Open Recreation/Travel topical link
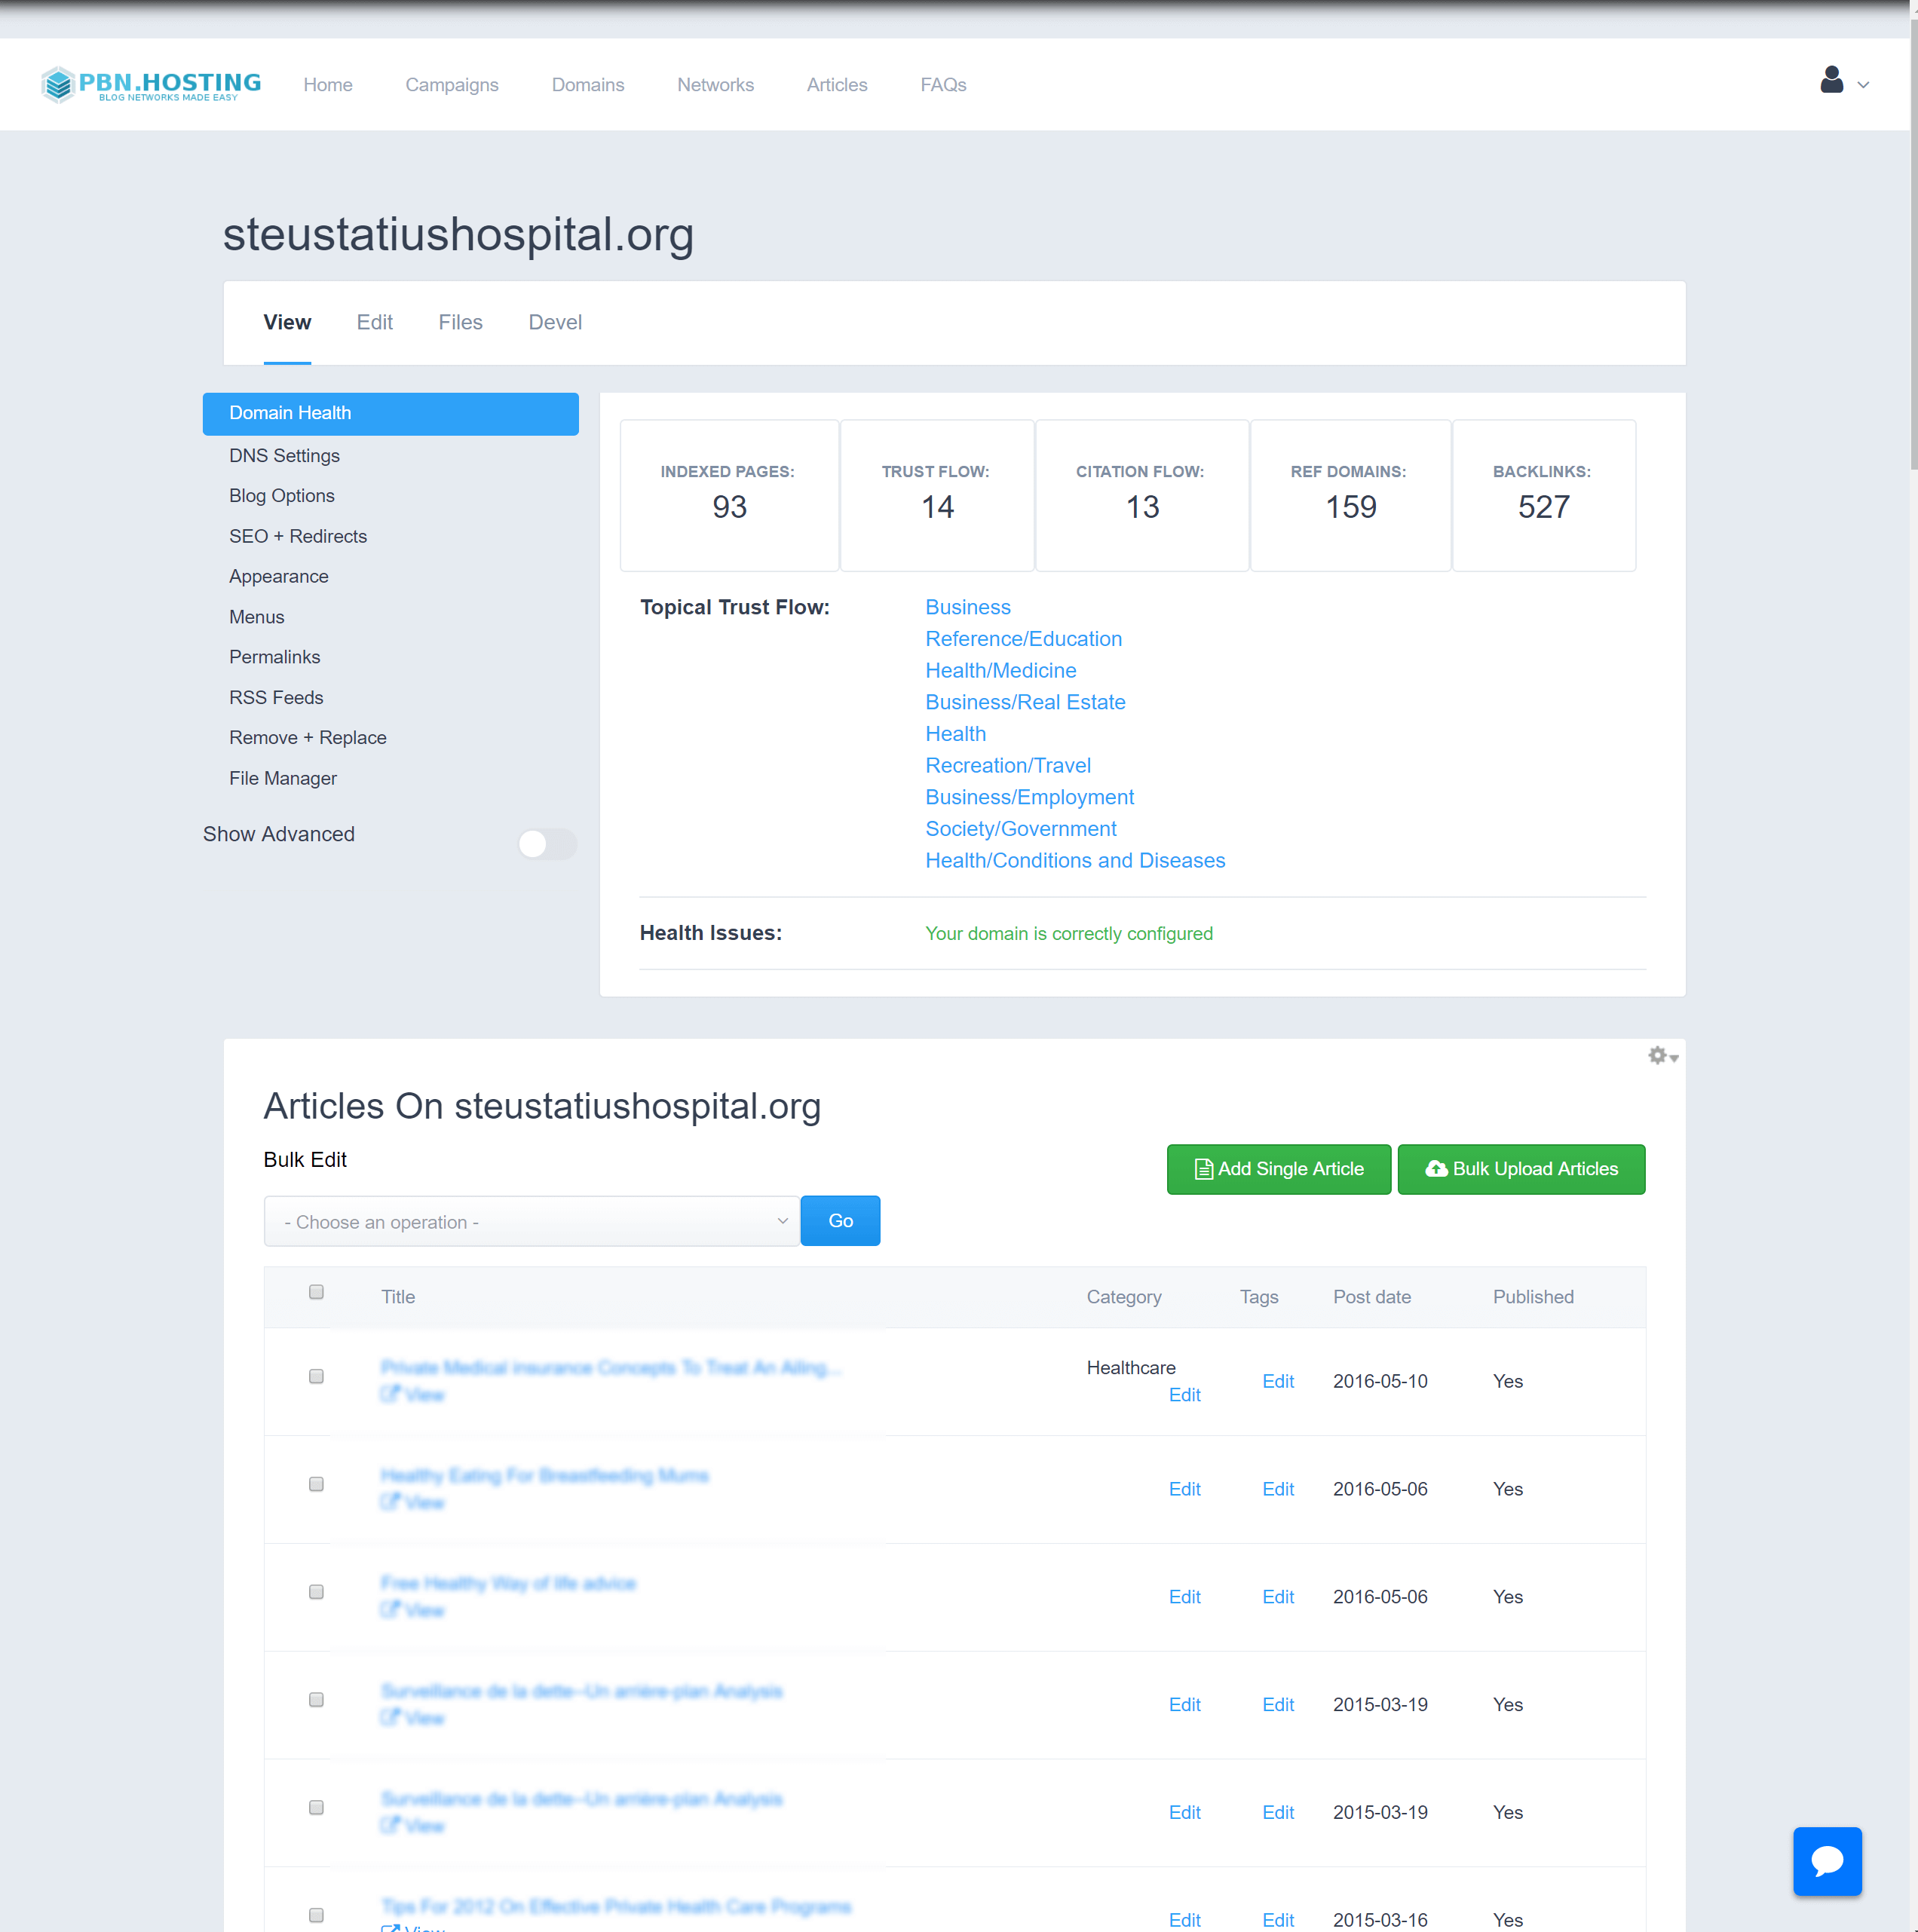This screenshot has height=1932, width=1918. click(1008, 766)
